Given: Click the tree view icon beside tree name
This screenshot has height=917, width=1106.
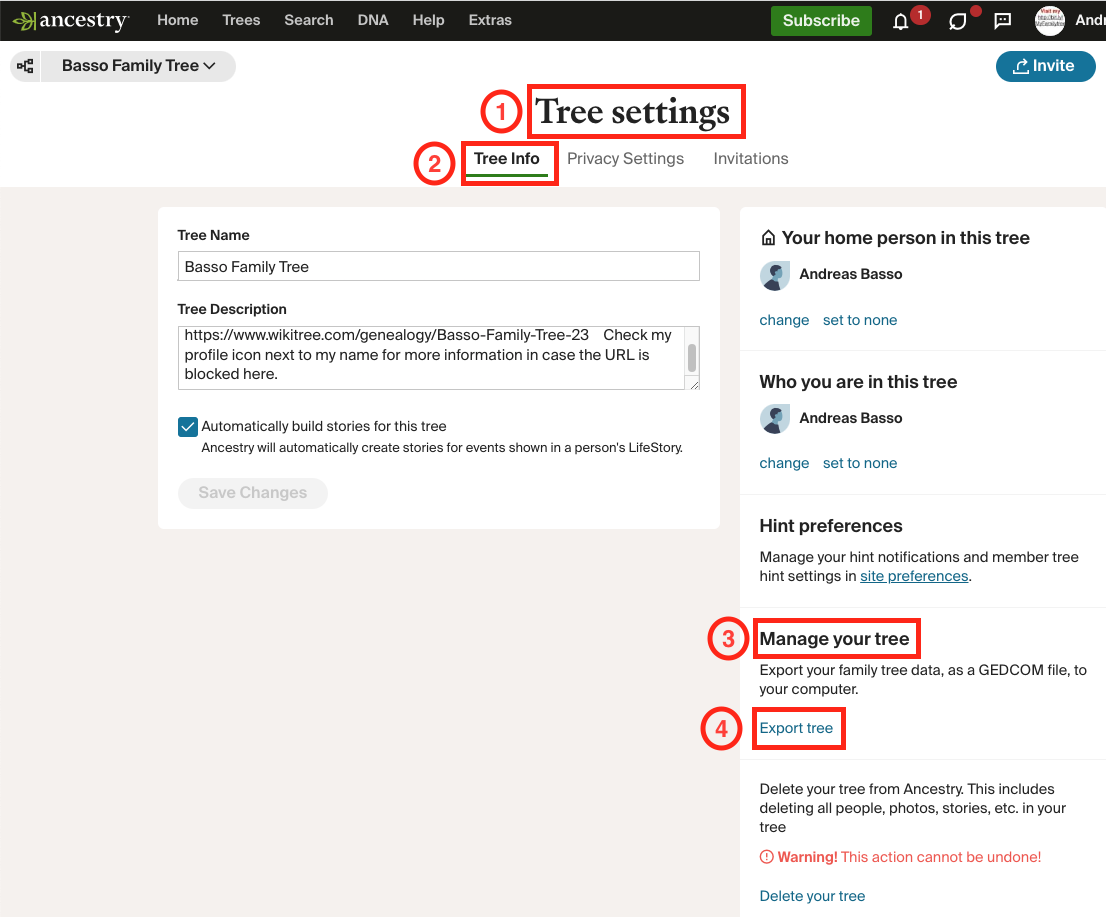Looking at the screenshot, I should [x=25, y=66].
